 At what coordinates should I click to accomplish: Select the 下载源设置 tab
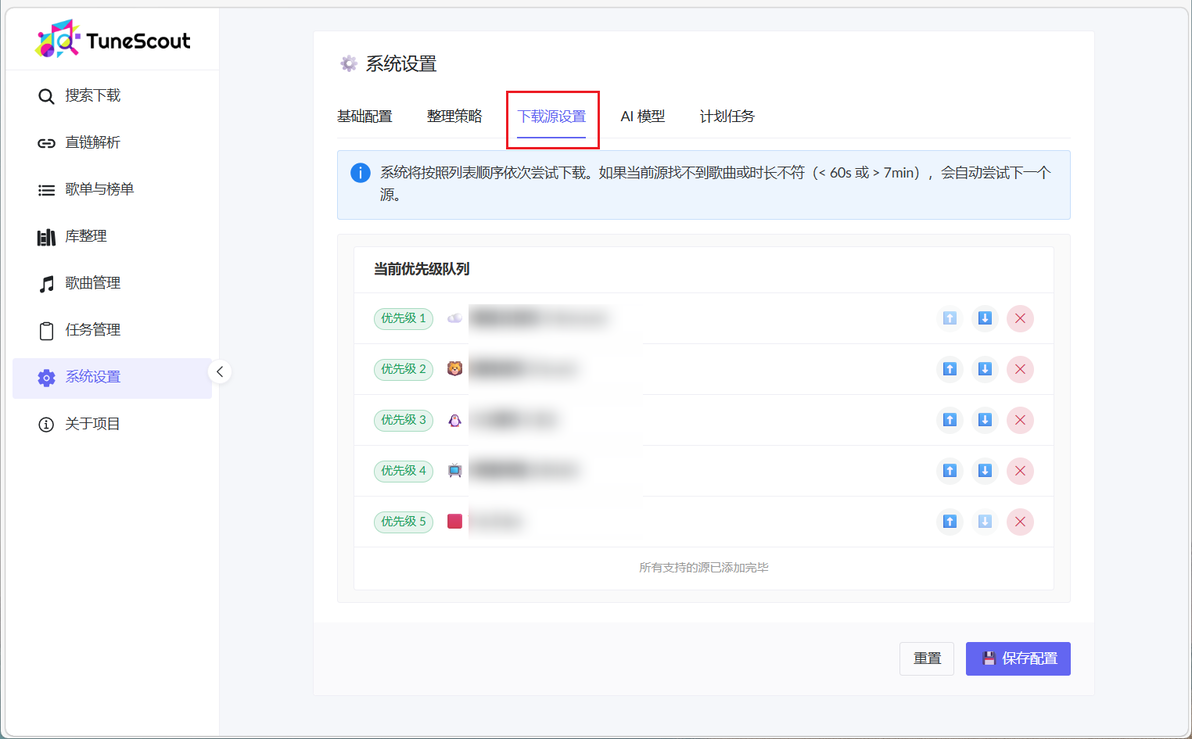click(552, 116)
